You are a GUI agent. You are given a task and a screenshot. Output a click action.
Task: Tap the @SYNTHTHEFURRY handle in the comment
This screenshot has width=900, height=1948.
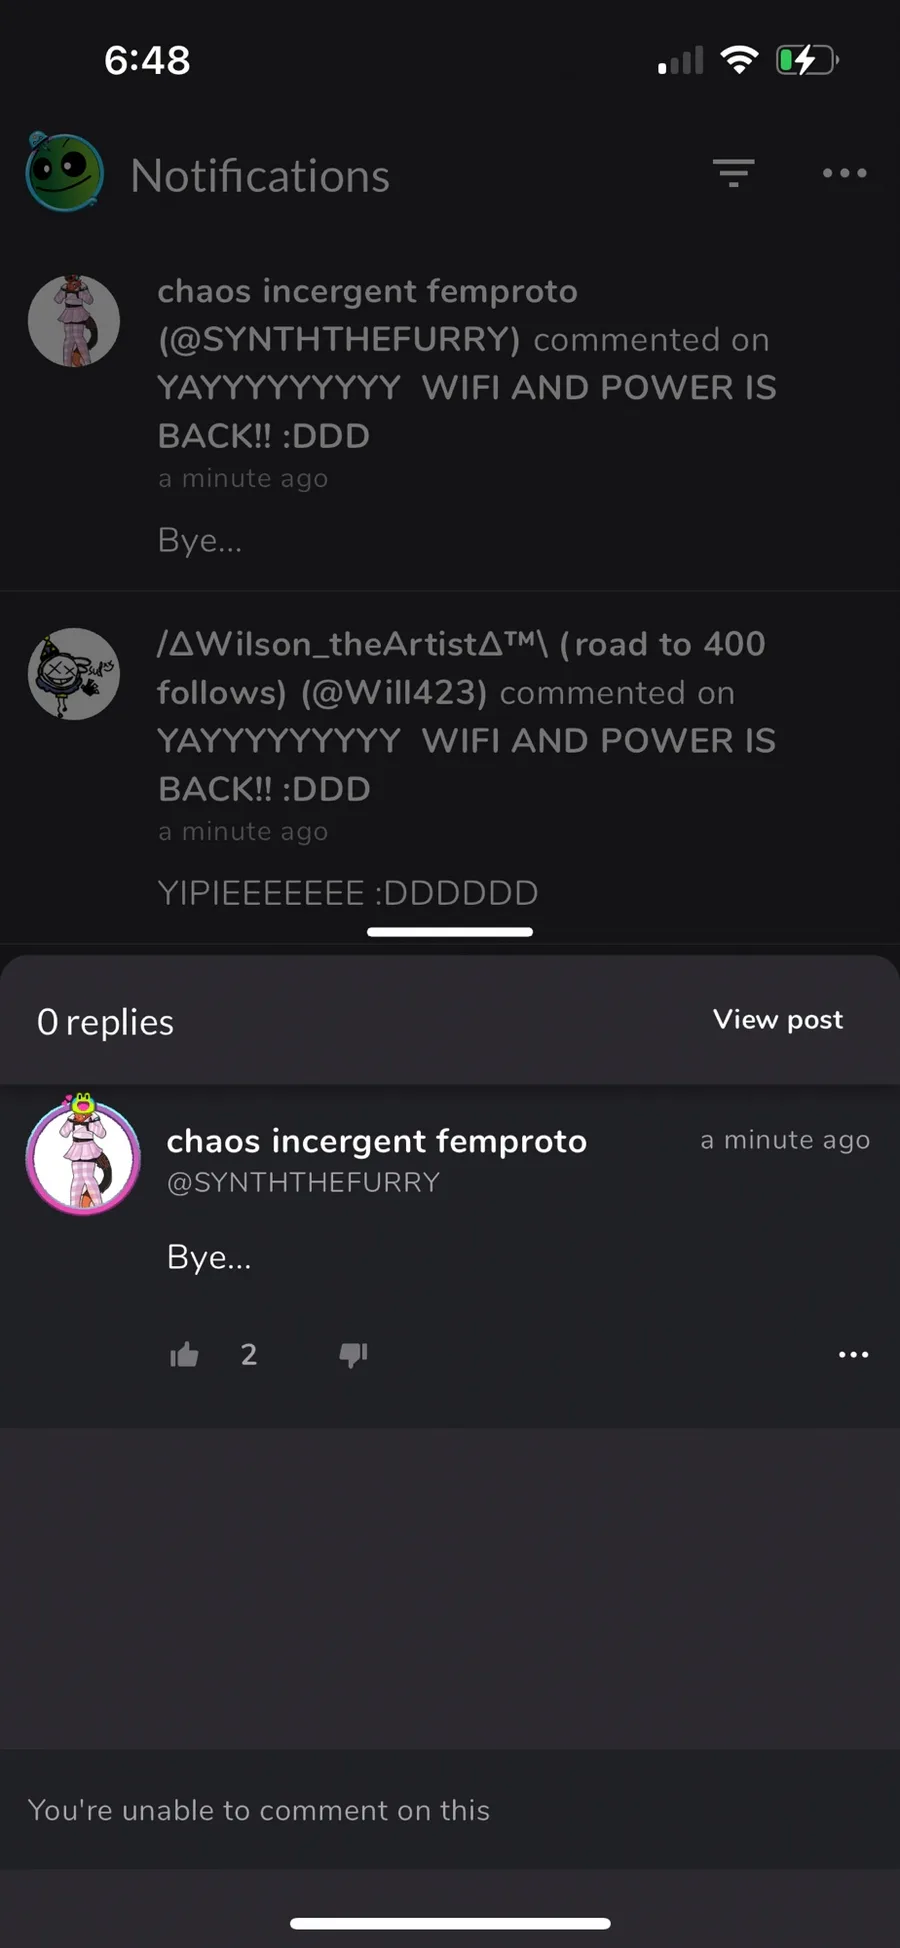(303, 1182)
